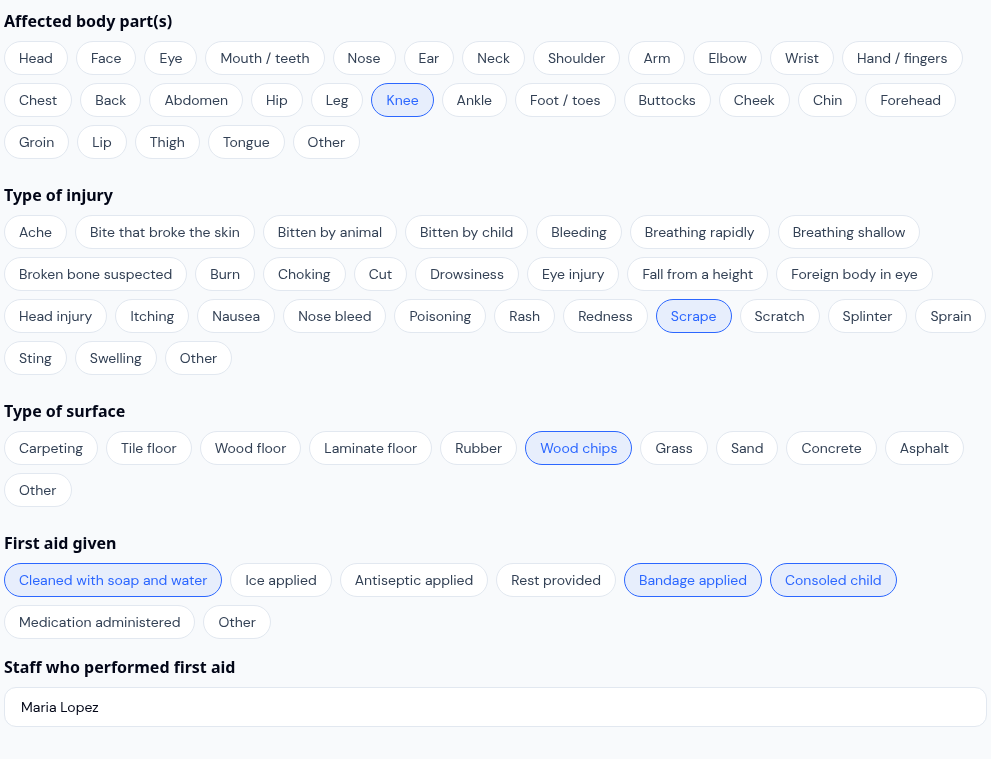Turn off the Consoled child chip
The width and height of the screenshot is (991, 759).
833,580
